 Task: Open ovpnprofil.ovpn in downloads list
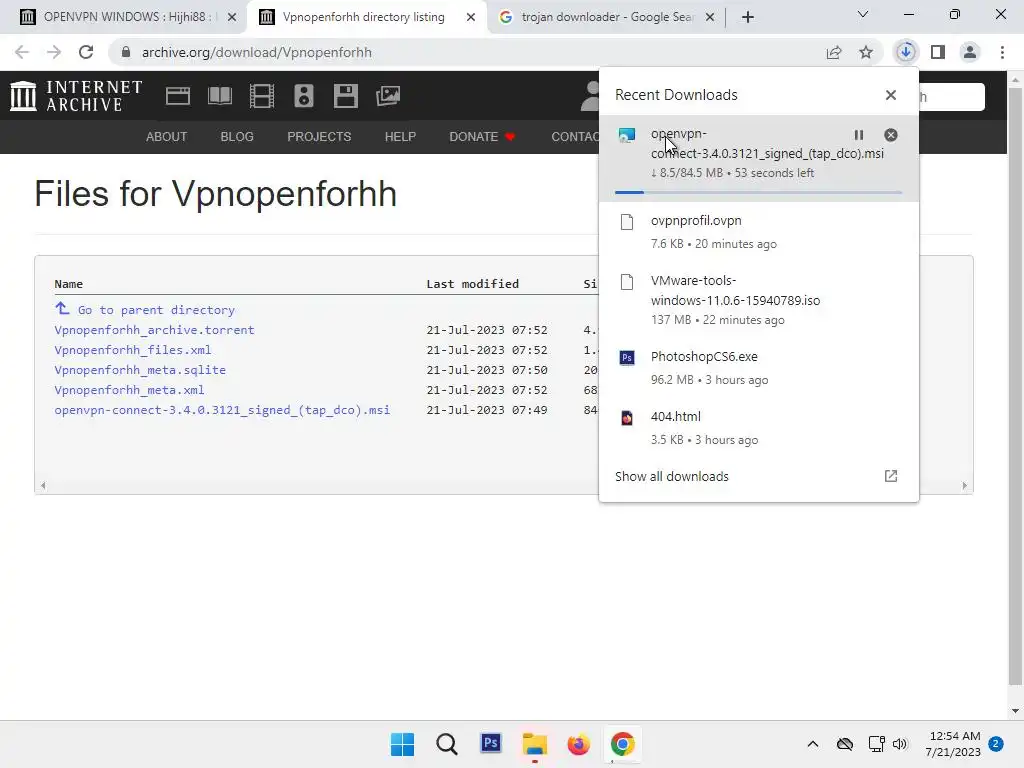click(x=759, y=232)
